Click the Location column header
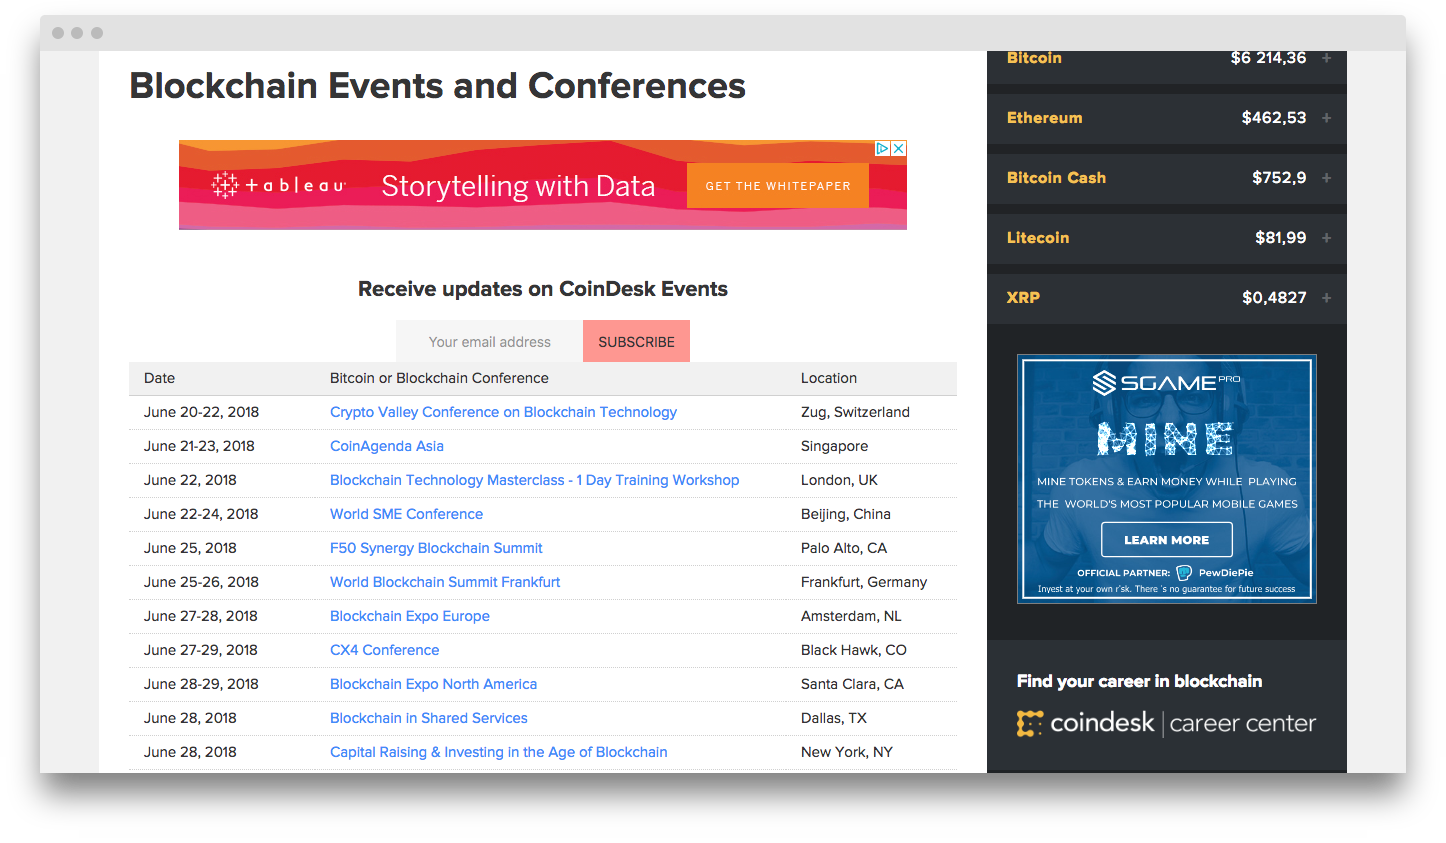 pos(829,378)
